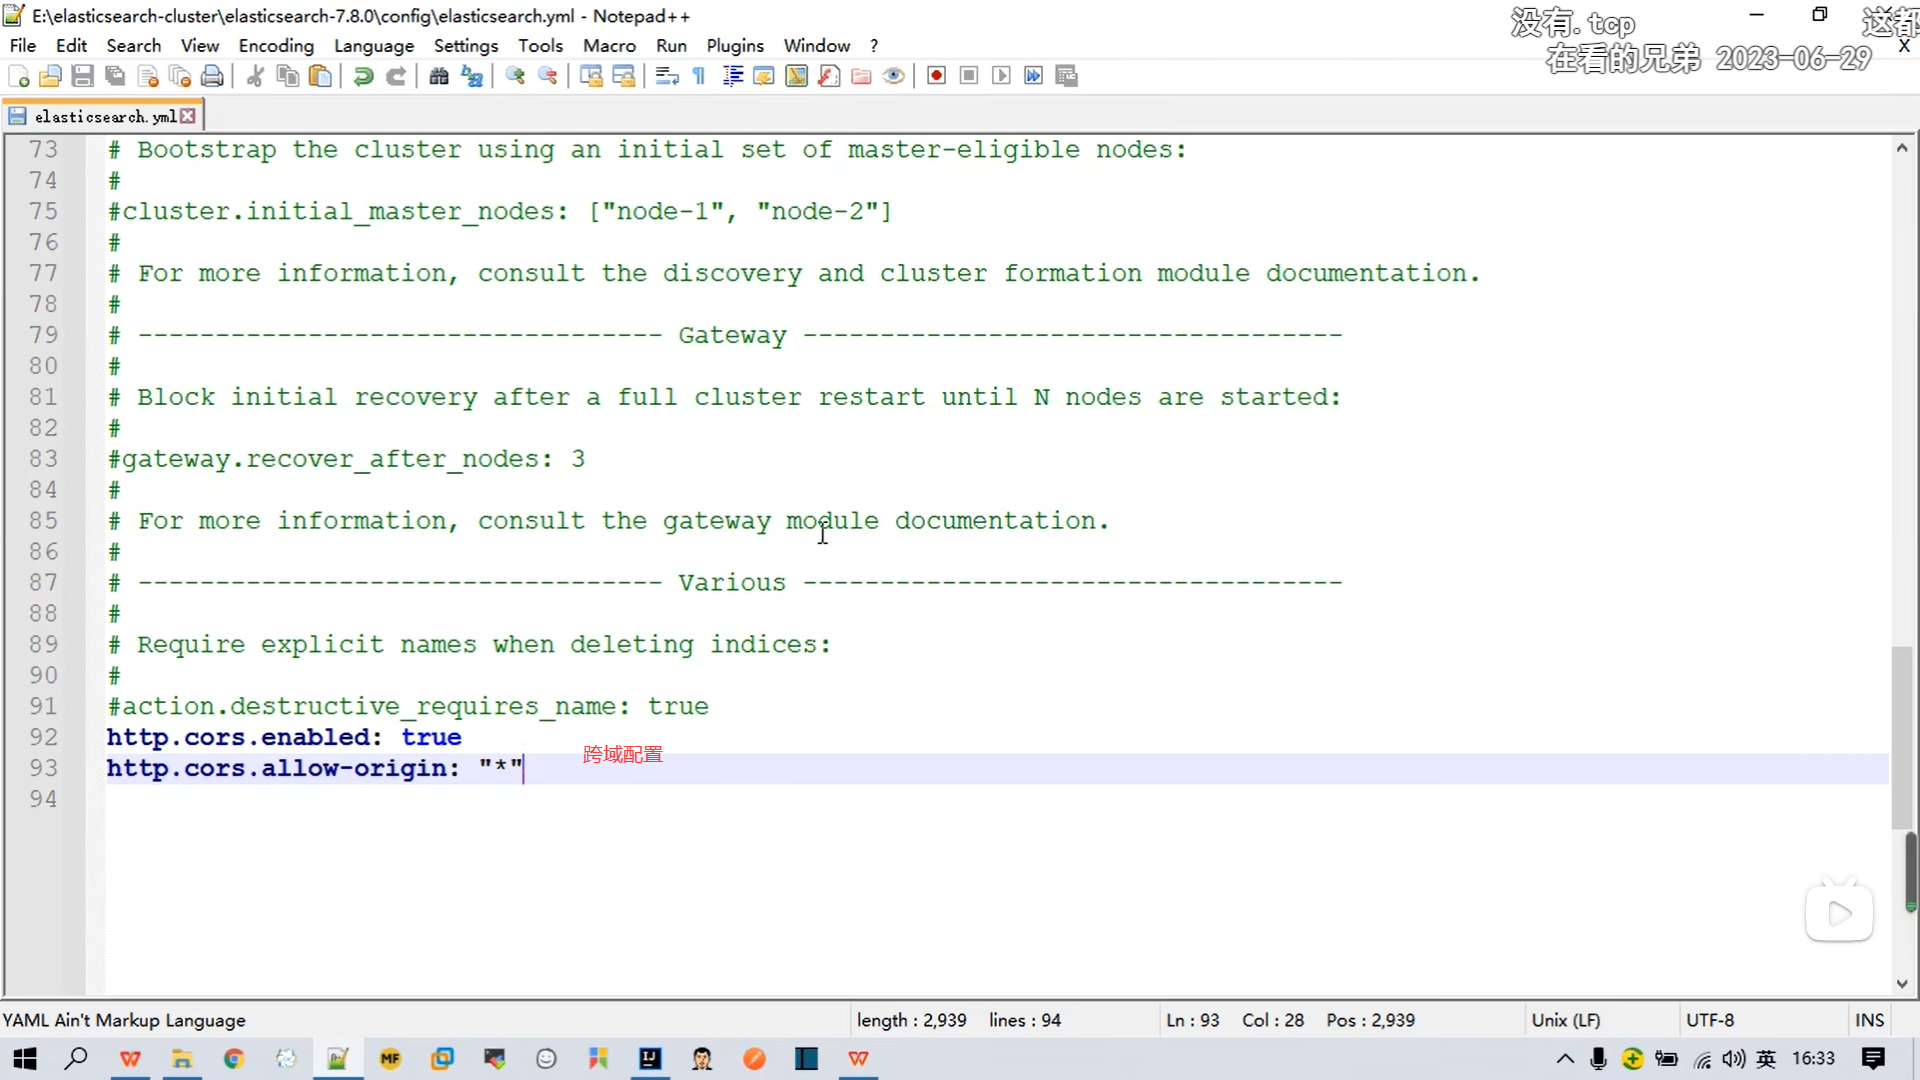Click the Print toolbar icon
Image resolution: width=1920 pixels, height=1080 pixels.
(x=212, y=76)
